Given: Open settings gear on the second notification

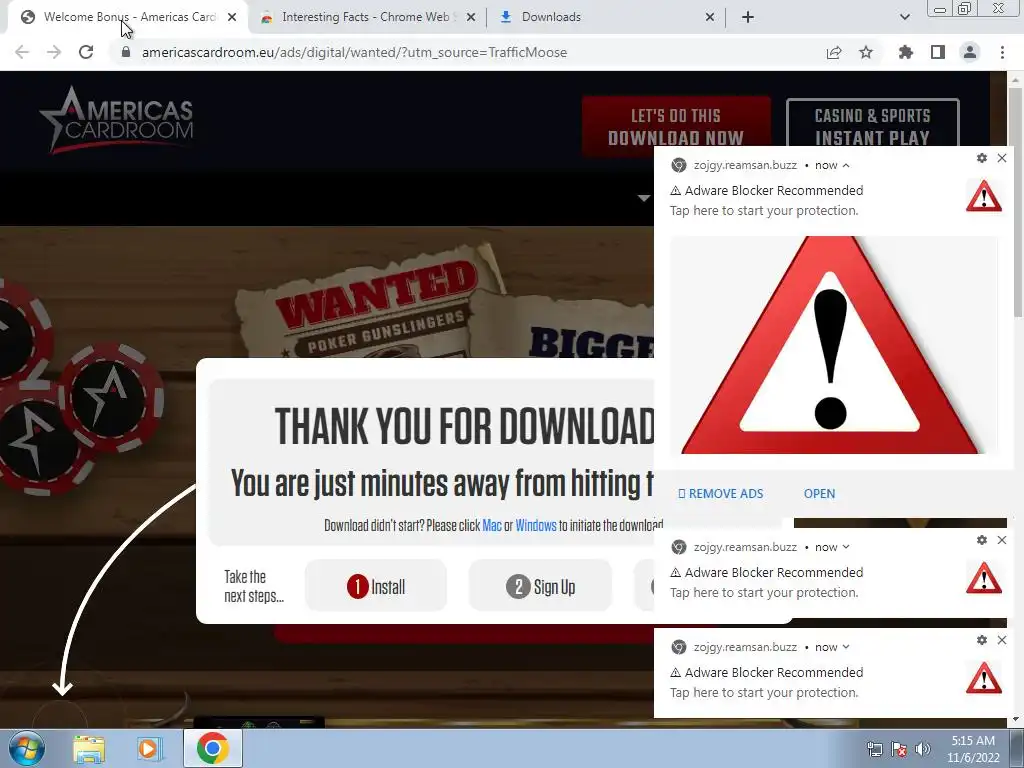Looking at the screenshot, I should point(982,540).
